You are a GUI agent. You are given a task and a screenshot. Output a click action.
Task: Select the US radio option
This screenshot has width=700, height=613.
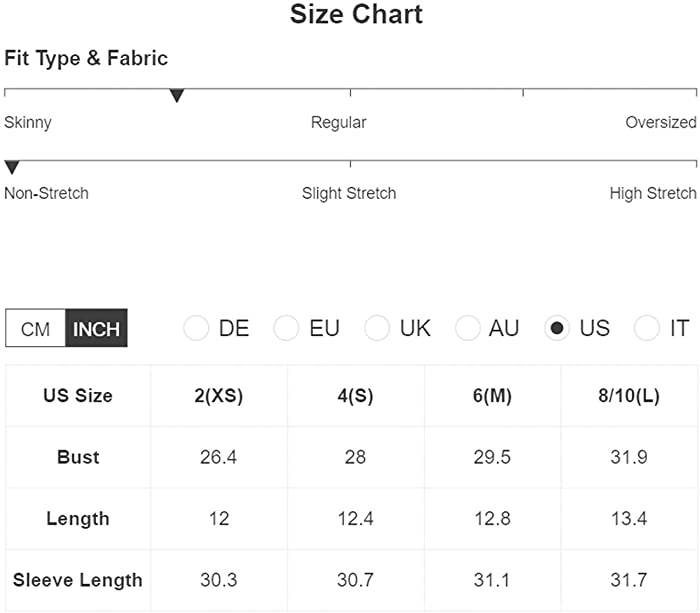(557, 328)
